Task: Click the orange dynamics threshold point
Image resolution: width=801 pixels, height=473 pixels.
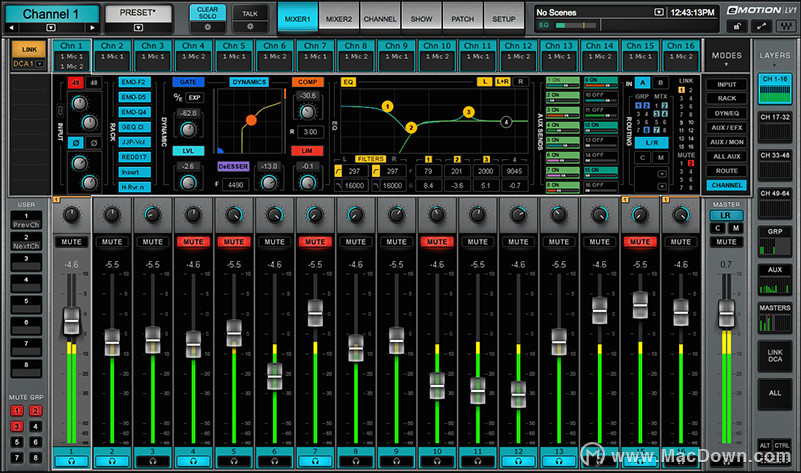Action: 251,120
